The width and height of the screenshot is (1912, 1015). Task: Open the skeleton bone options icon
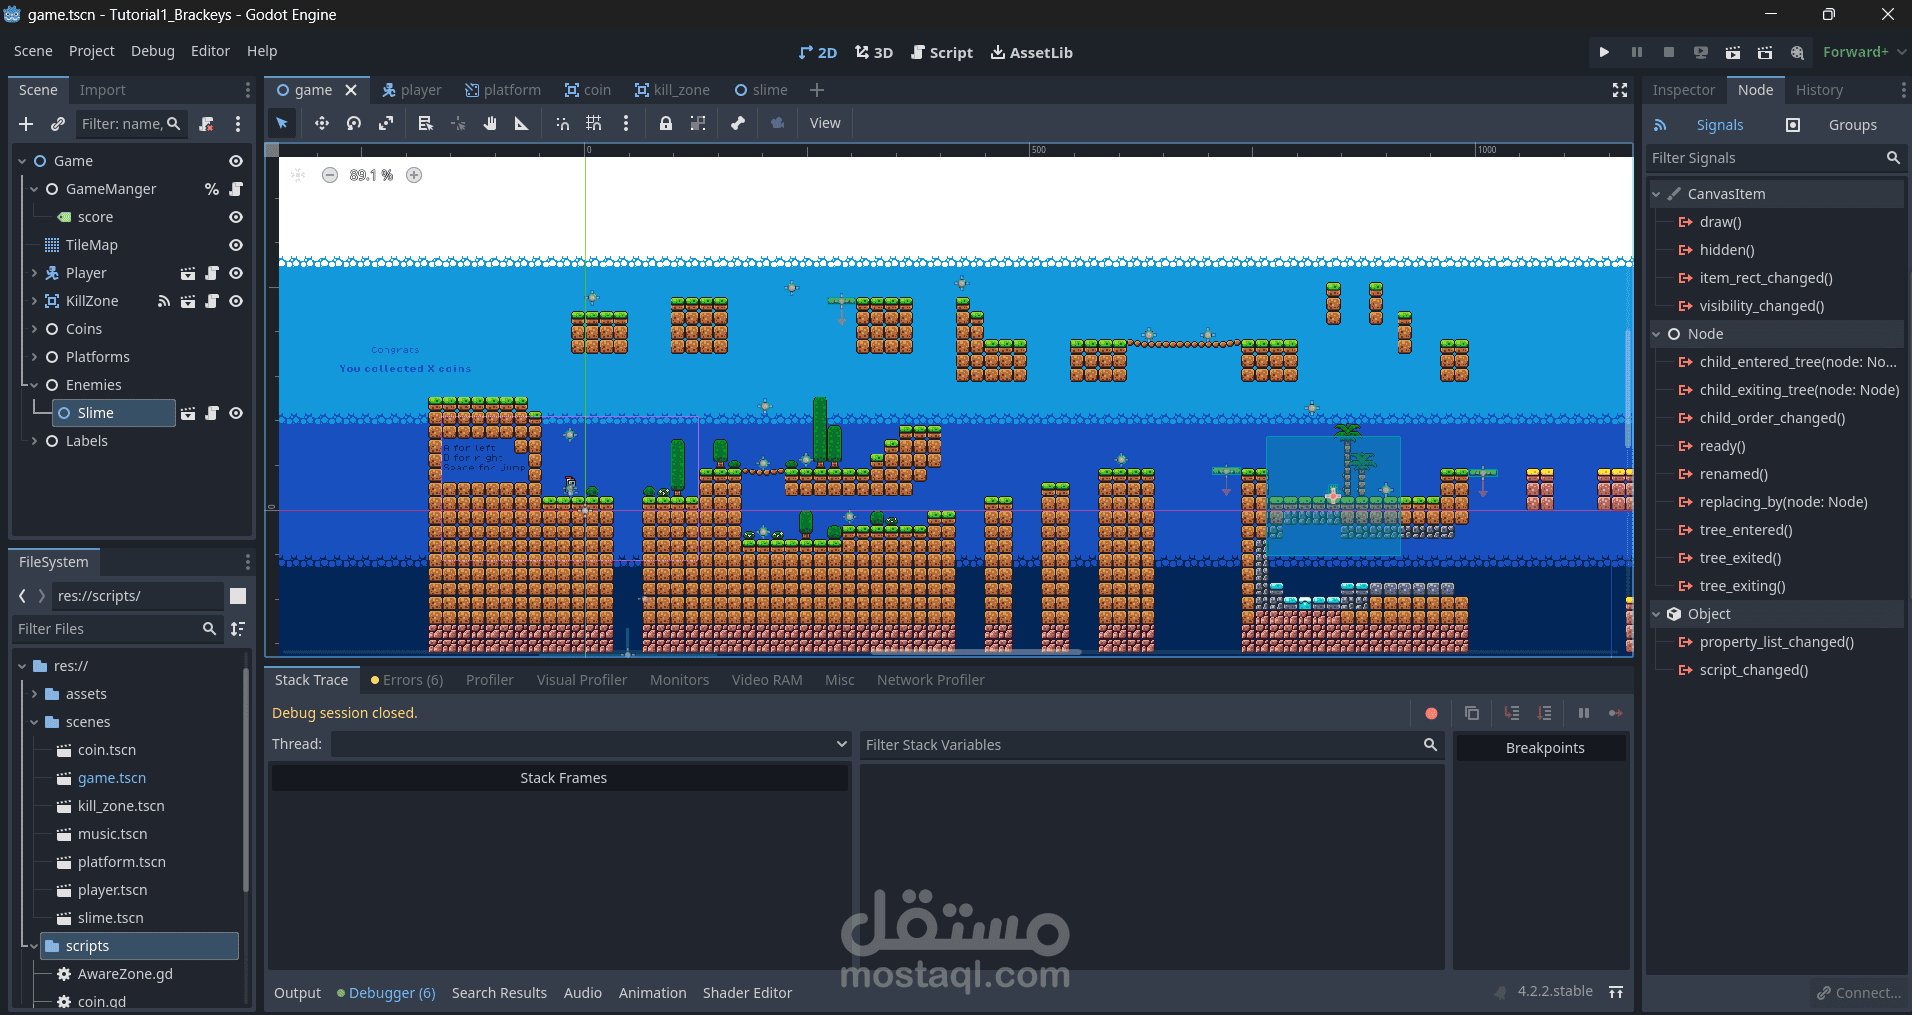738,123
